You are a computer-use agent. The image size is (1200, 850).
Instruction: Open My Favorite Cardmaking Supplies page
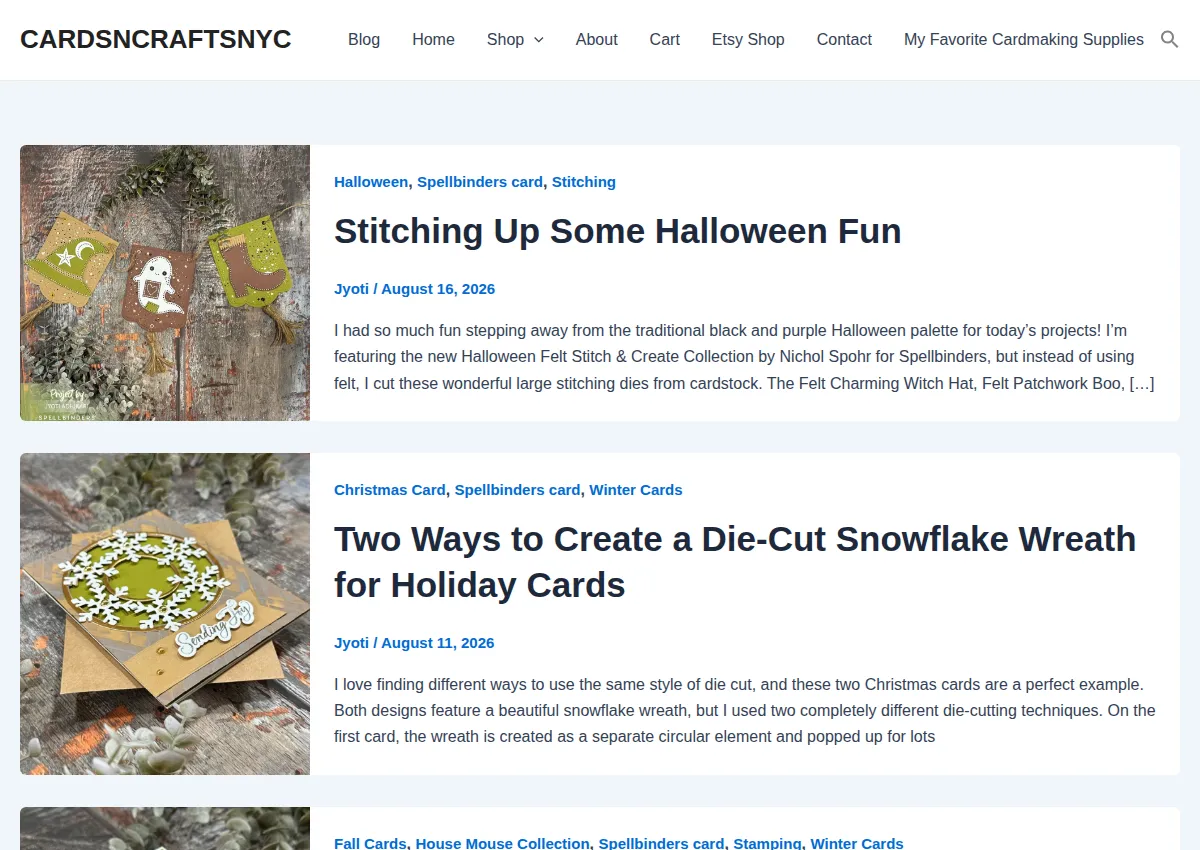pos(1024,40)
